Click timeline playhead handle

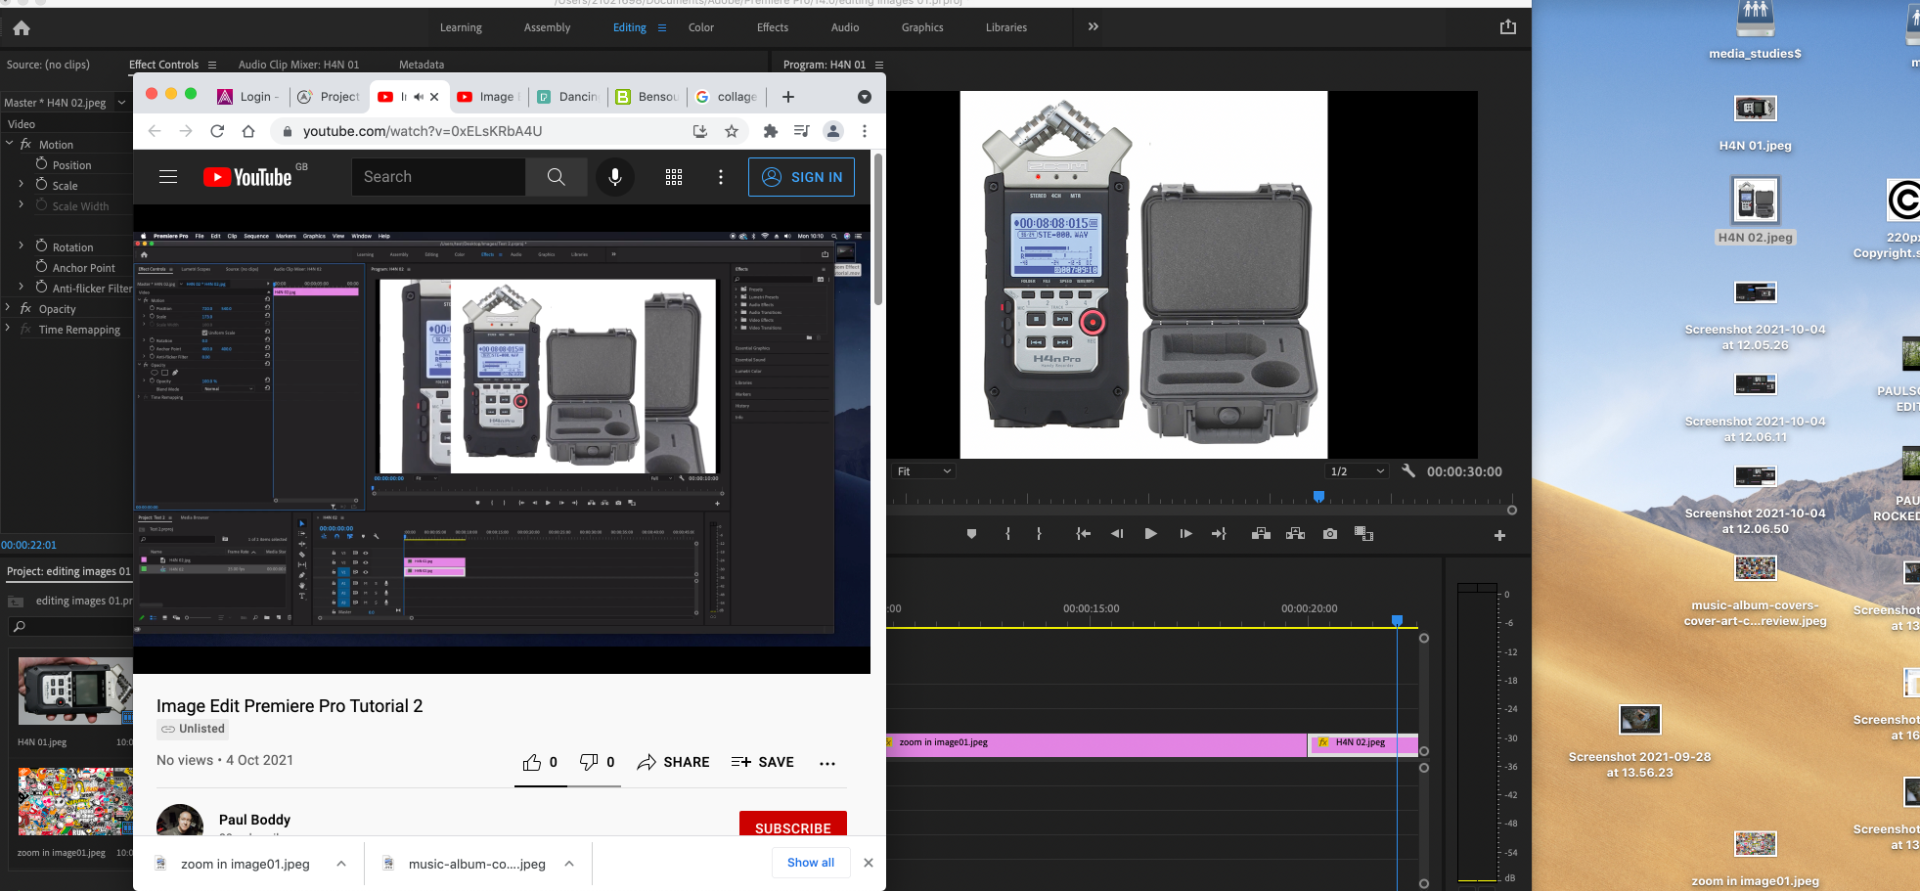click(1397, 621)
